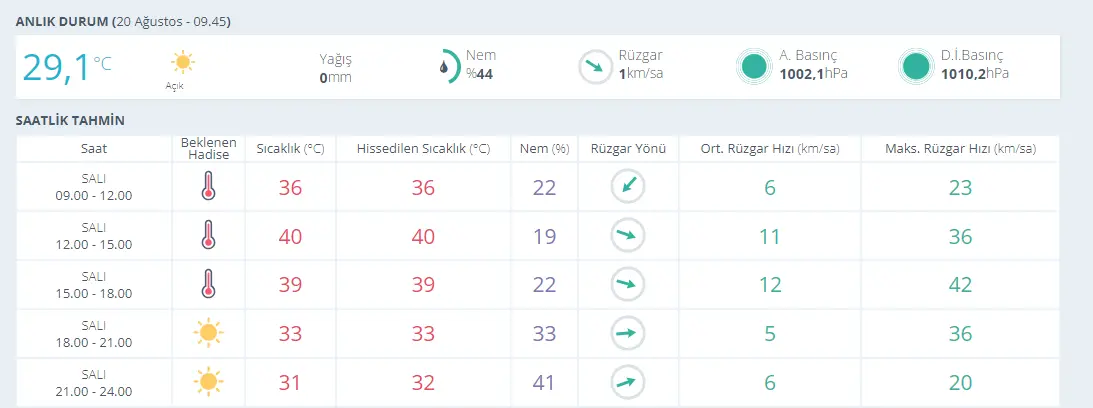Select the 'Maks. Rüzgar Hızı' column header

[x=960, y=149]
